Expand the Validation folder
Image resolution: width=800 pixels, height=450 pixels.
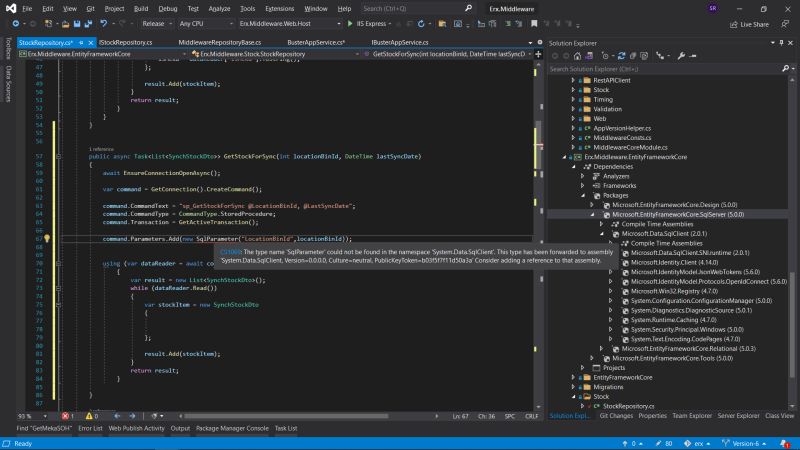tap(573, 109)
